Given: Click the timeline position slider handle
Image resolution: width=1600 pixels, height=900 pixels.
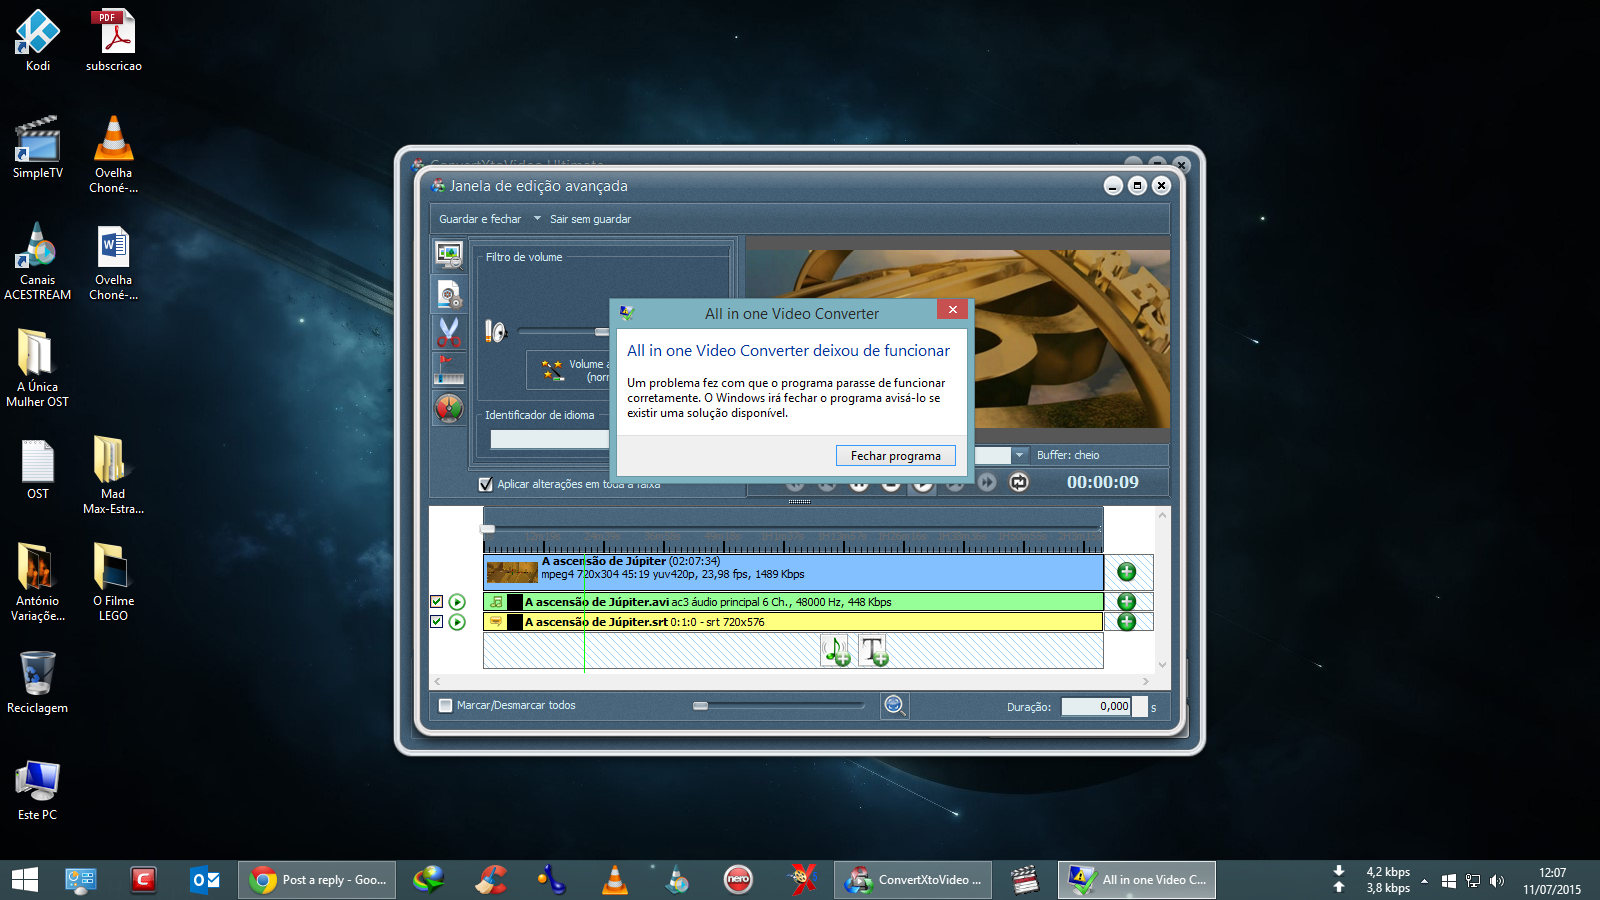Looking at the screenshot, I should coord(488,529).
